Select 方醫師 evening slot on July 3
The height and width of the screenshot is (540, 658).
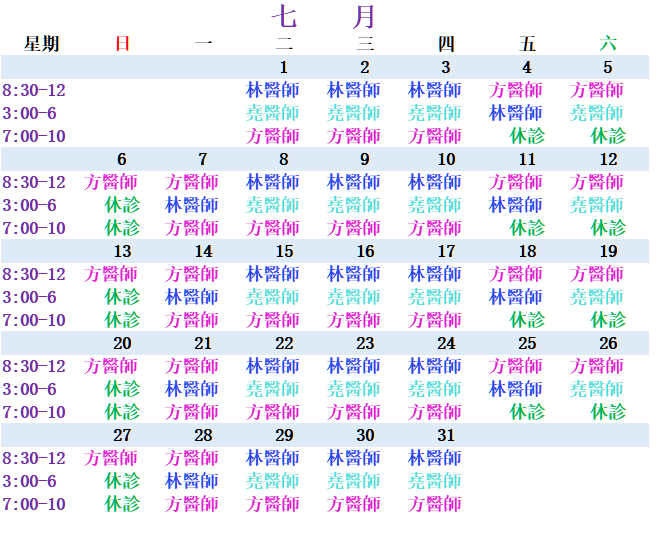(x=434, y=136)
